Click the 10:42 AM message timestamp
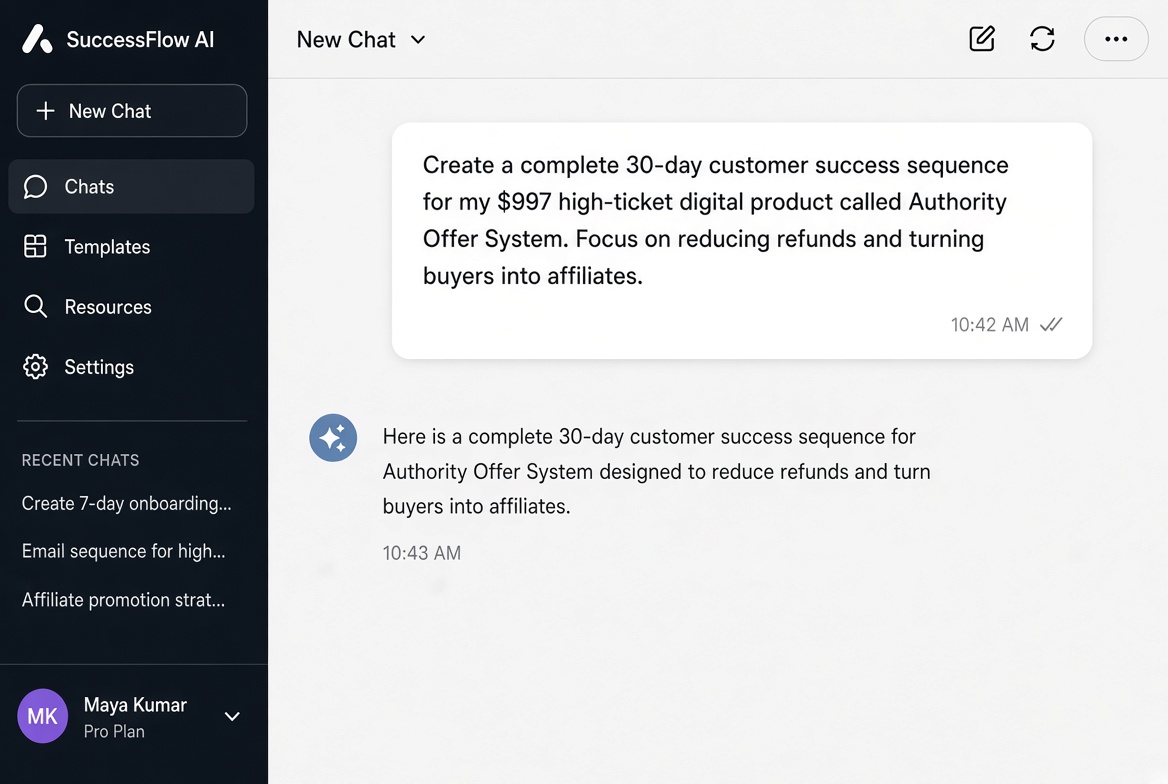This screenshot has width=1168, height=784. (989, 325)
